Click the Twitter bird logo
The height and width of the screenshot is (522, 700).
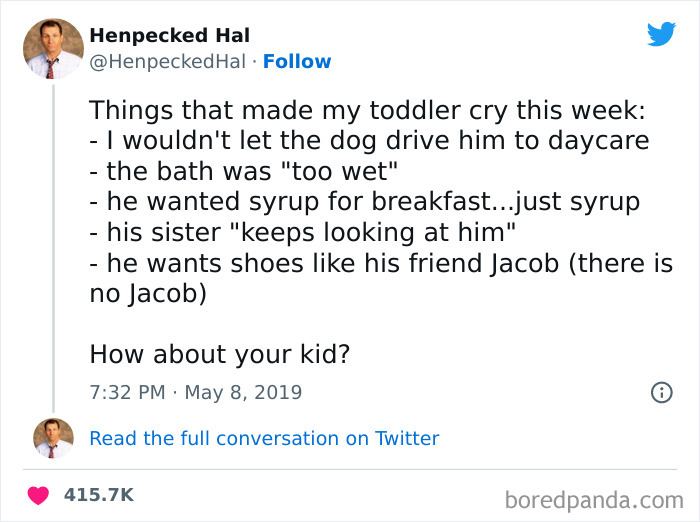(x=661, y=34)
